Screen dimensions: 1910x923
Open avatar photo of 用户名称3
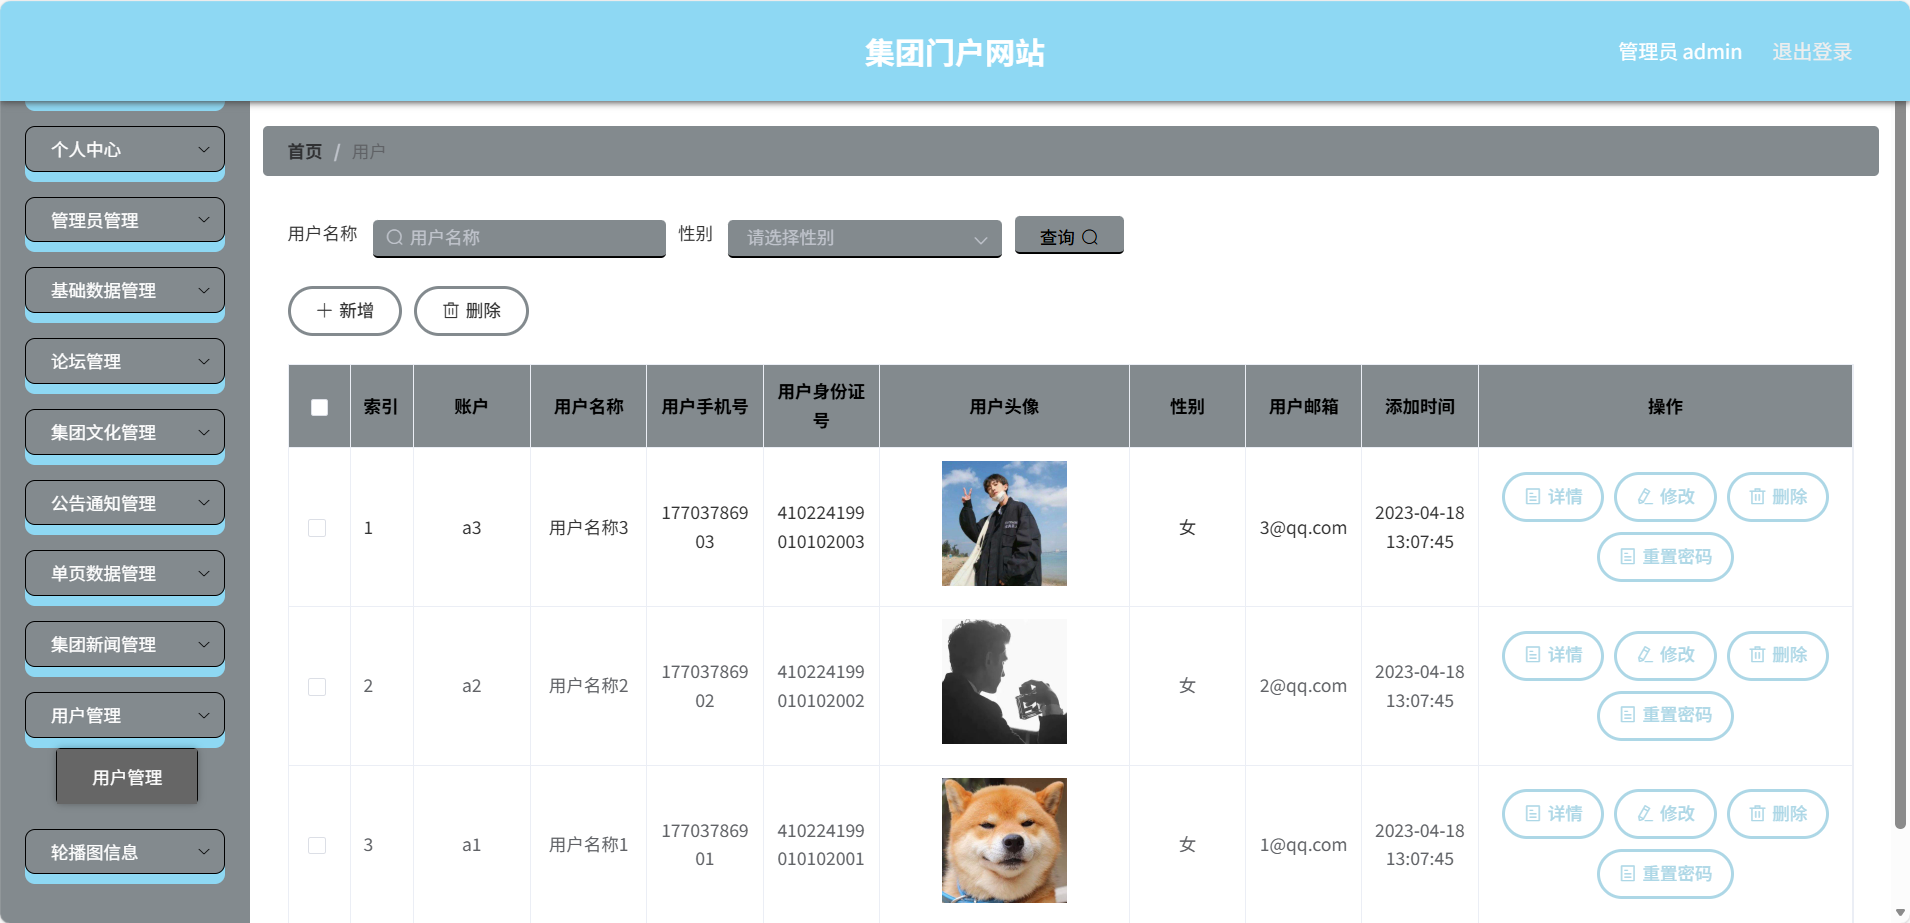tap(1004, 523)
